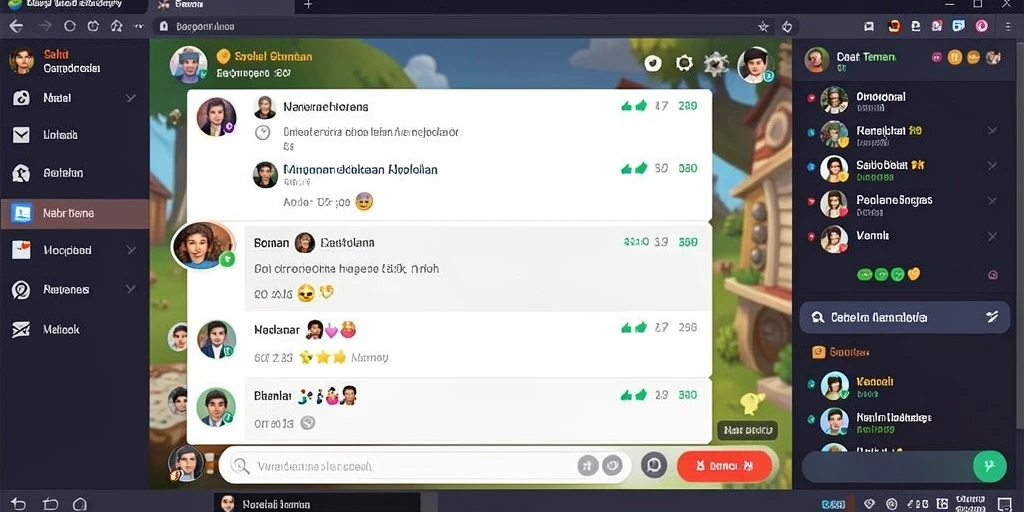
Task: Click the first yellow coin icon in right header
Action: (x=955, y=57)
